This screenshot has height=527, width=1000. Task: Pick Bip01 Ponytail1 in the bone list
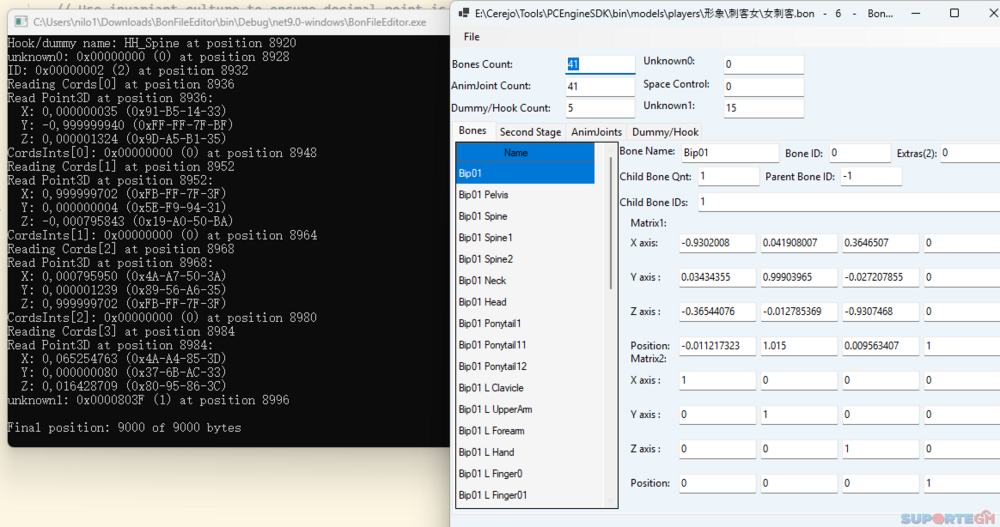coord(489,324)
